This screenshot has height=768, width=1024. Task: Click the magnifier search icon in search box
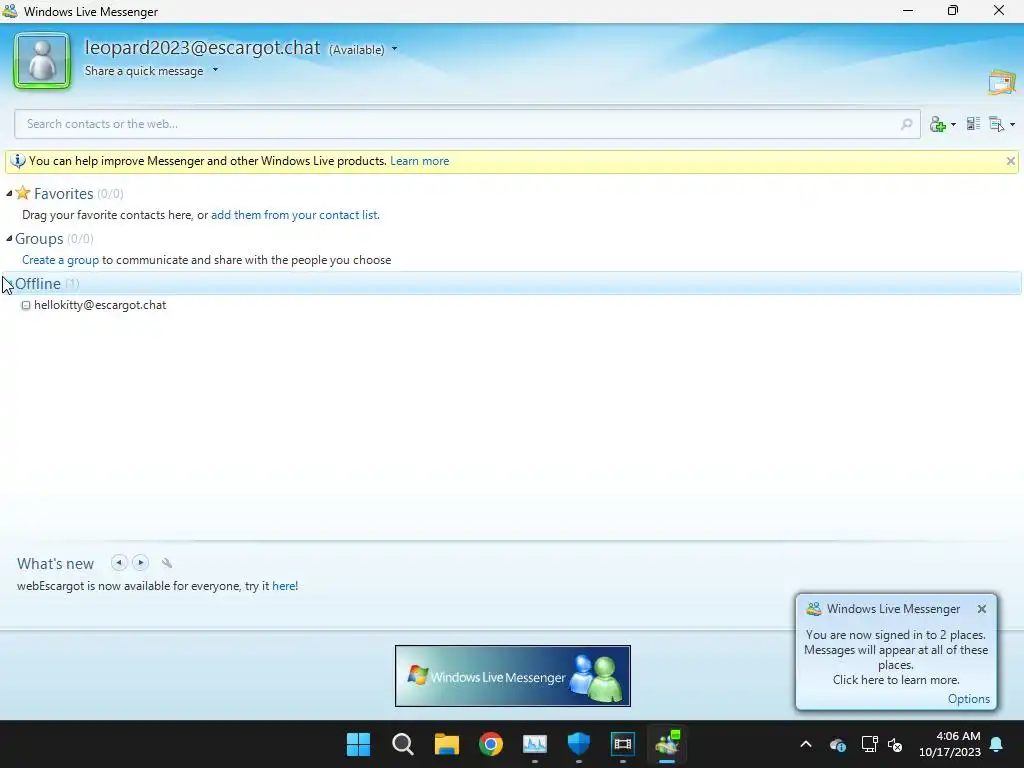point(906,124)
